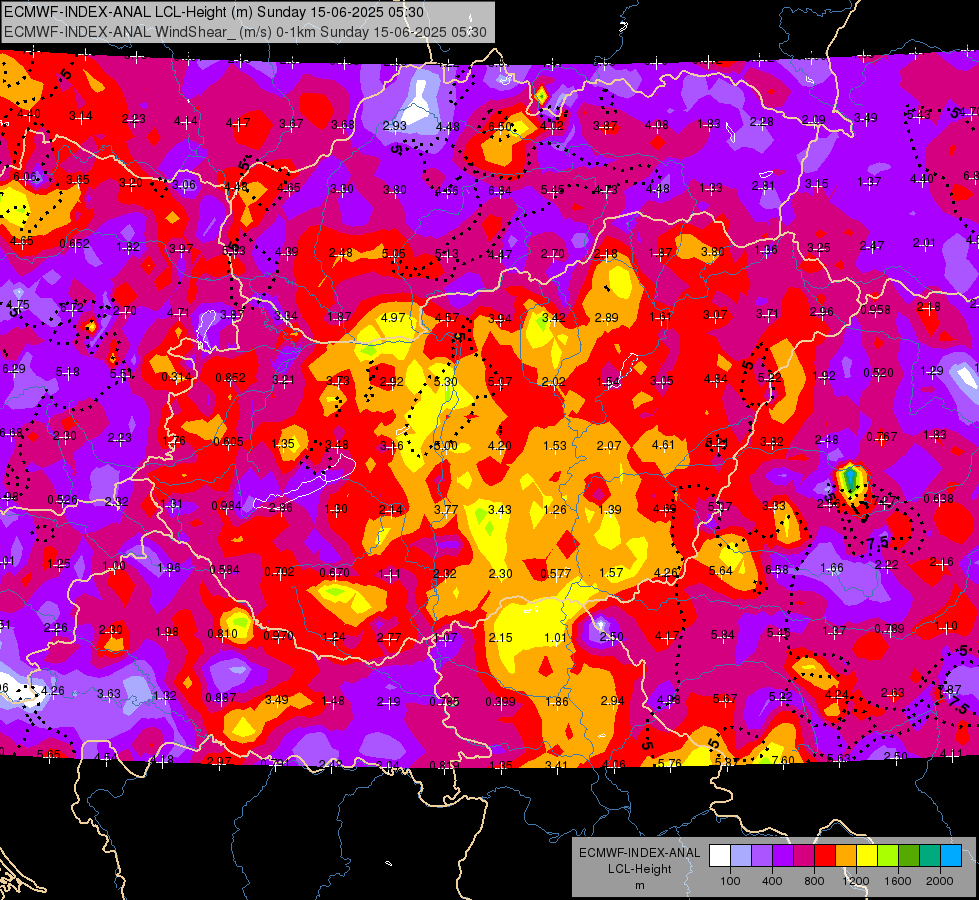Click the wind shear value 0.789
The width and height of the screenshot is (979, 900).
pyautogui.click(x=889, y=628)
